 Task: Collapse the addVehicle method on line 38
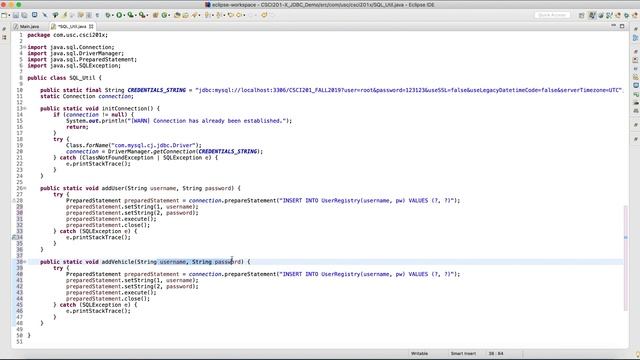coord(24,262)
